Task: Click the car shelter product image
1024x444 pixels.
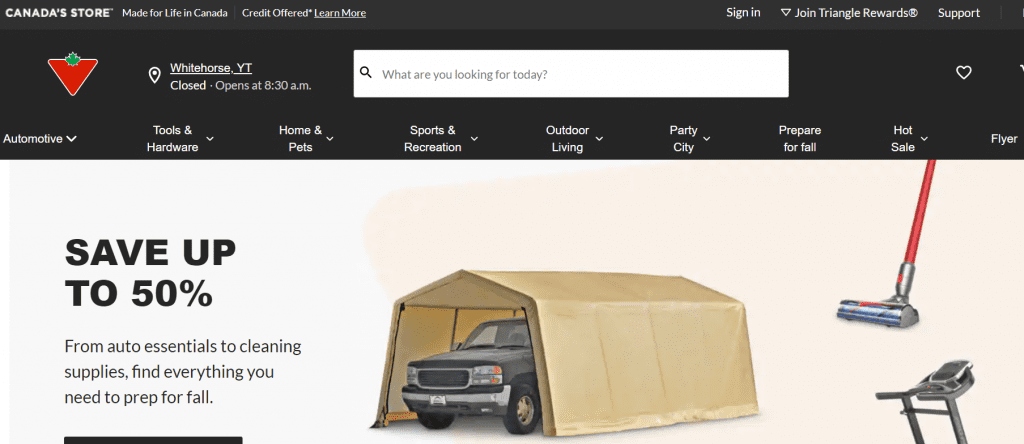Action: pos(565,353)
